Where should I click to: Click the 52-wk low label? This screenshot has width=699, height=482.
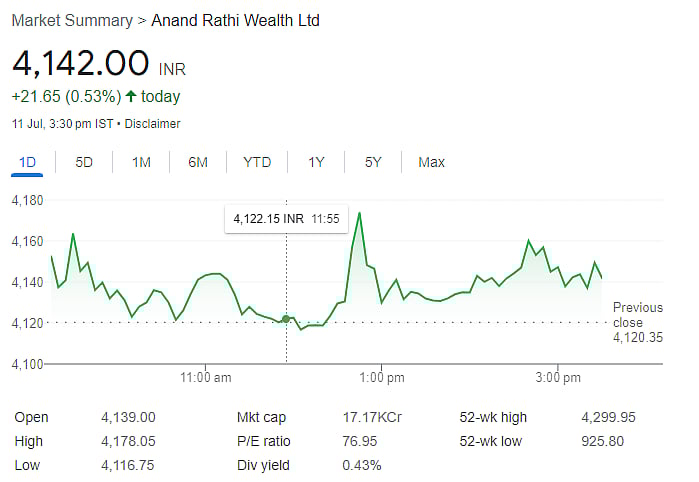490,441
